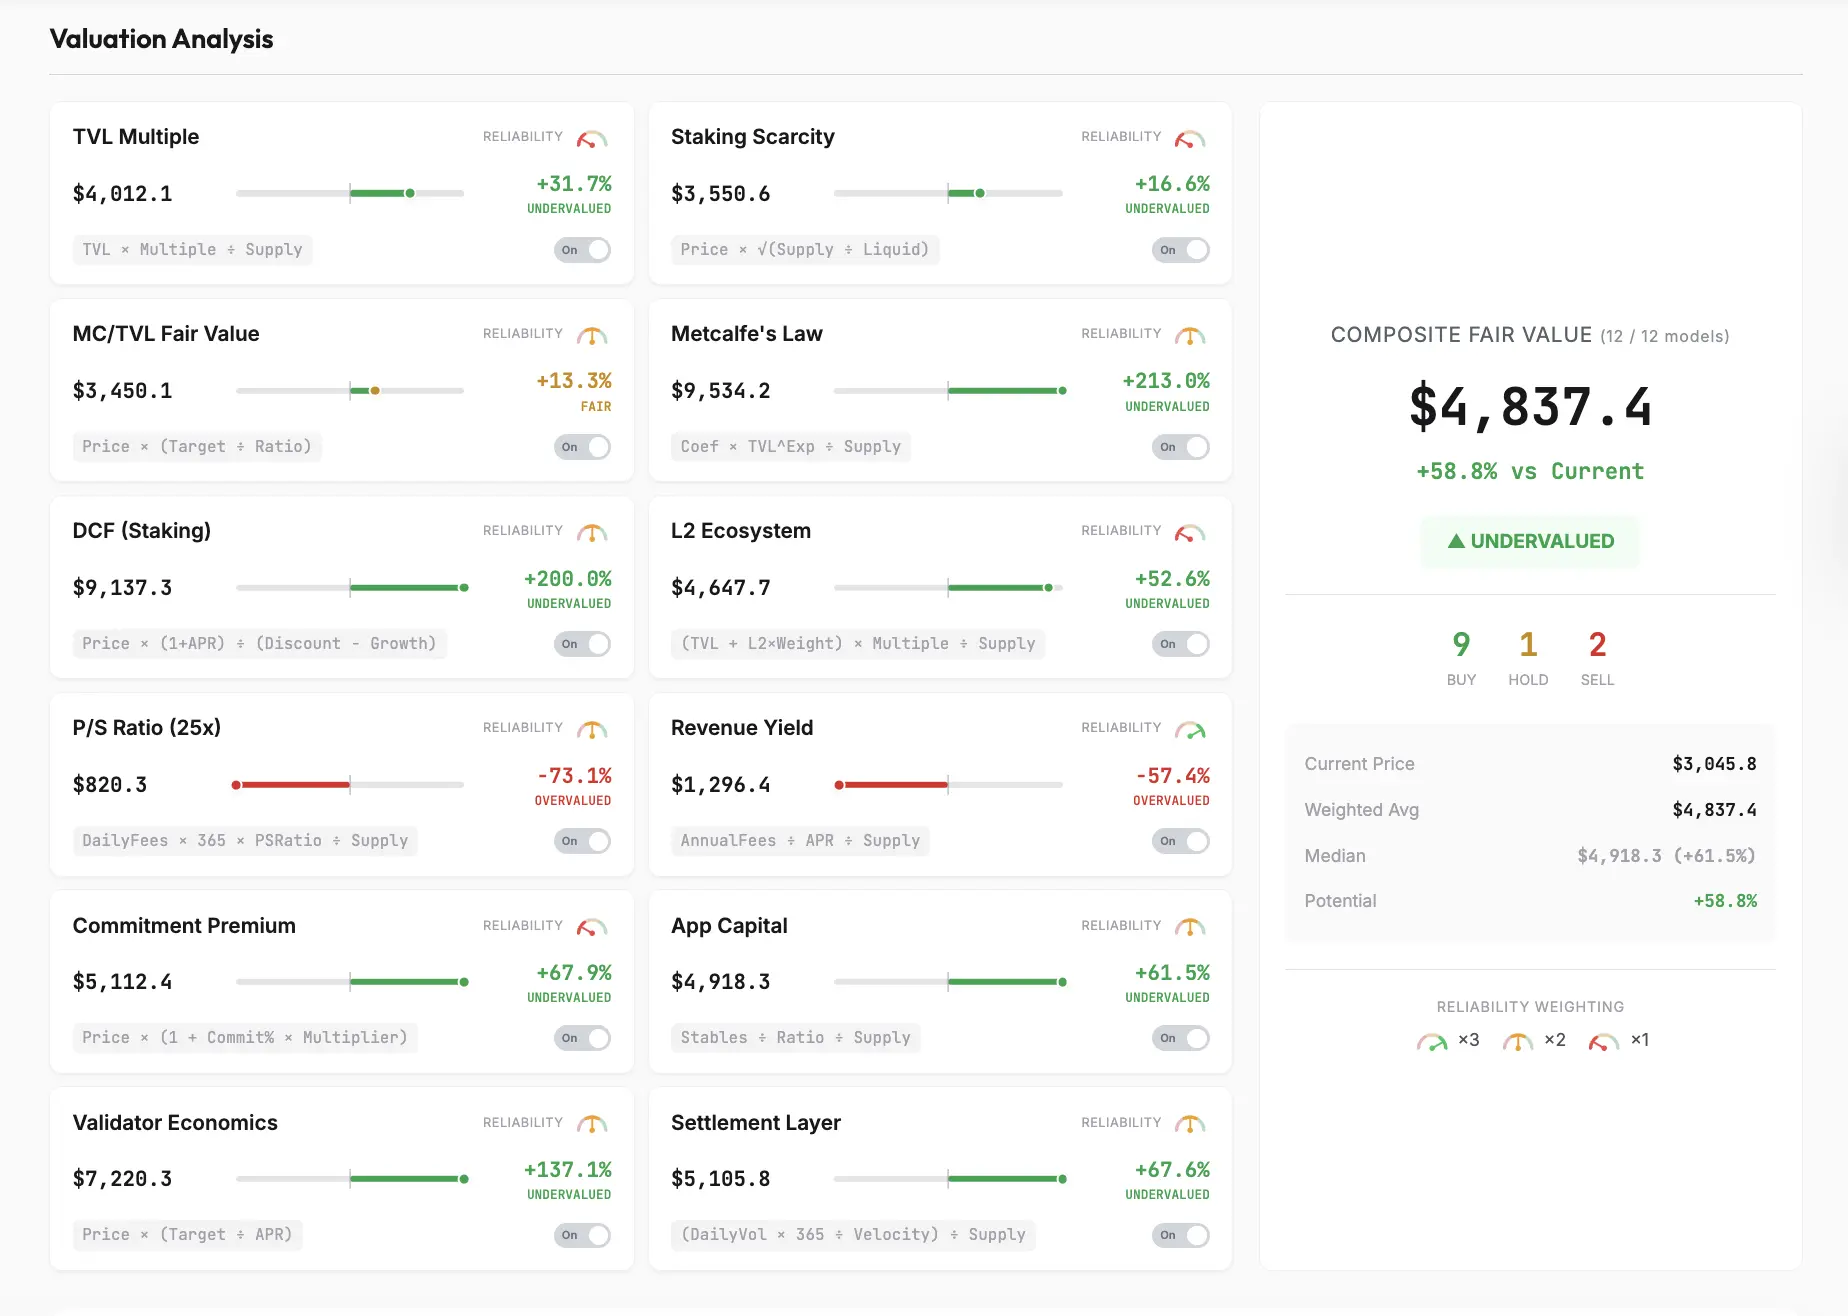Click the TVL × Multiple ÷ Supply formula chip

click(x=192, y=250)
